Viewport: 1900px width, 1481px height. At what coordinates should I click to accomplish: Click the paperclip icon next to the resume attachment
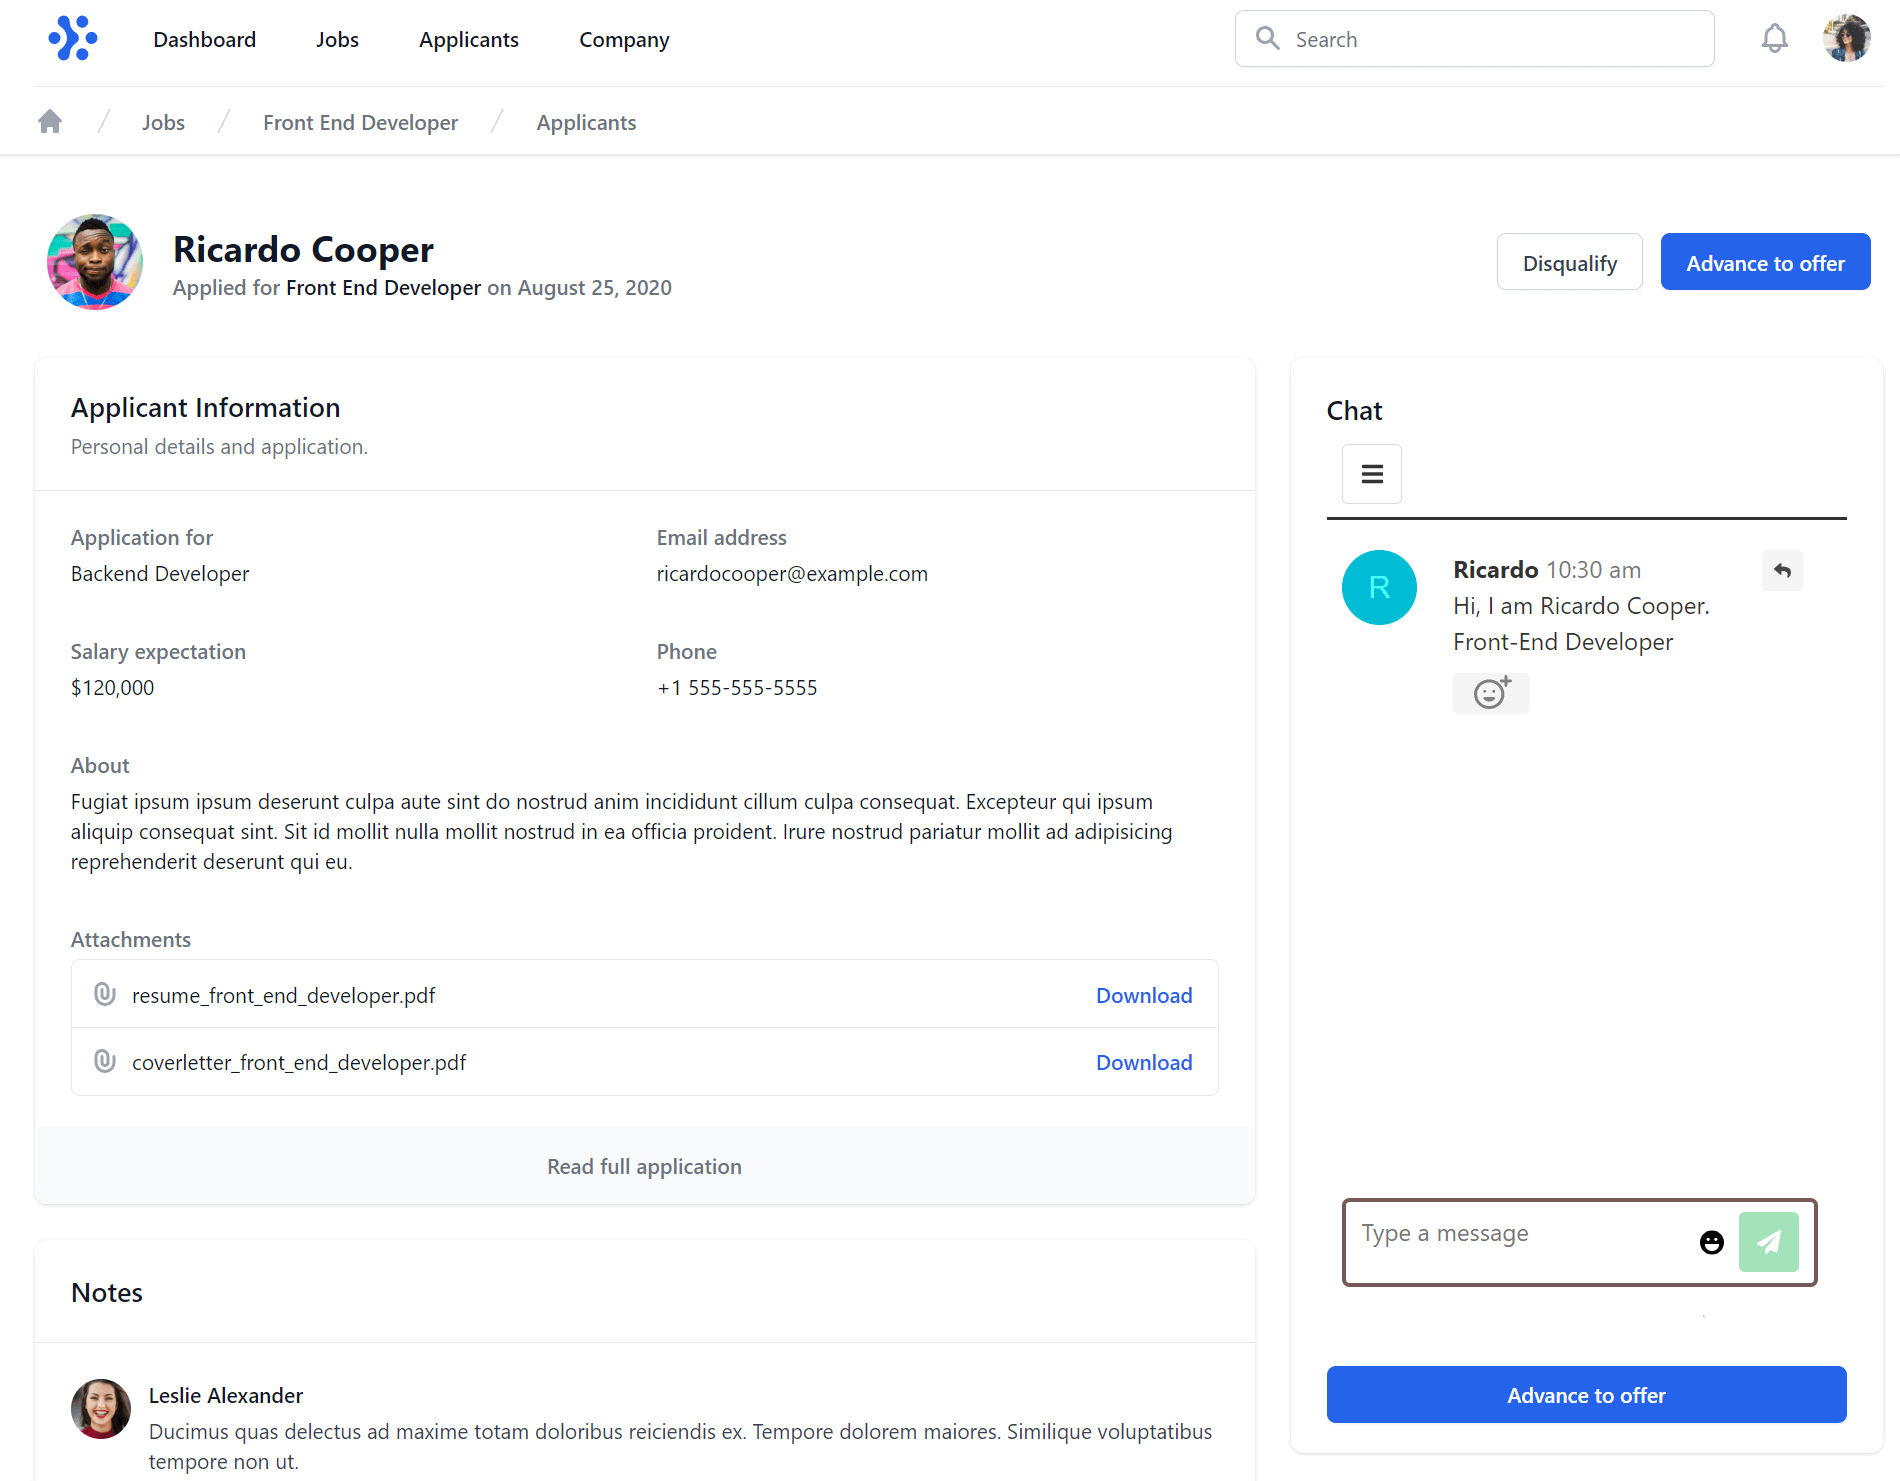(104, 994)
